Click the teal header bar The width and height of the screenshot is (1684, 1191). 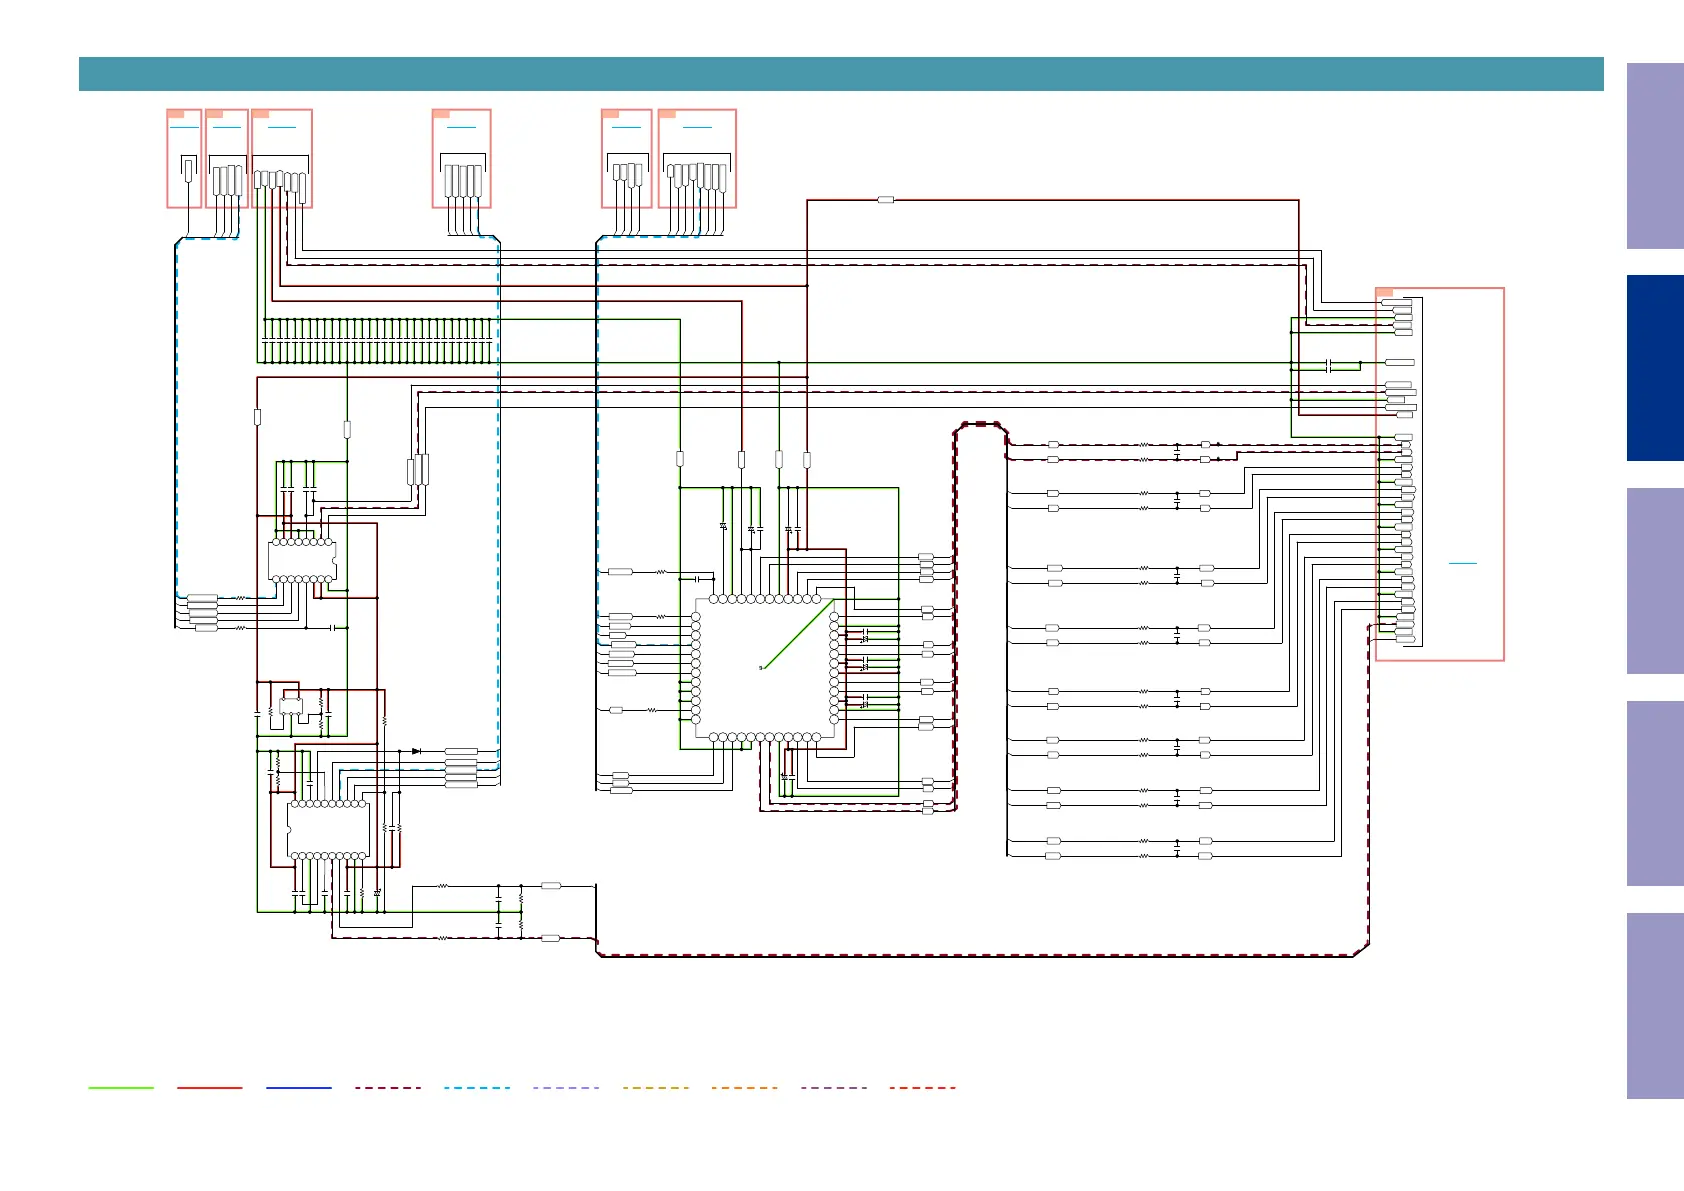[x=841, y=74]
